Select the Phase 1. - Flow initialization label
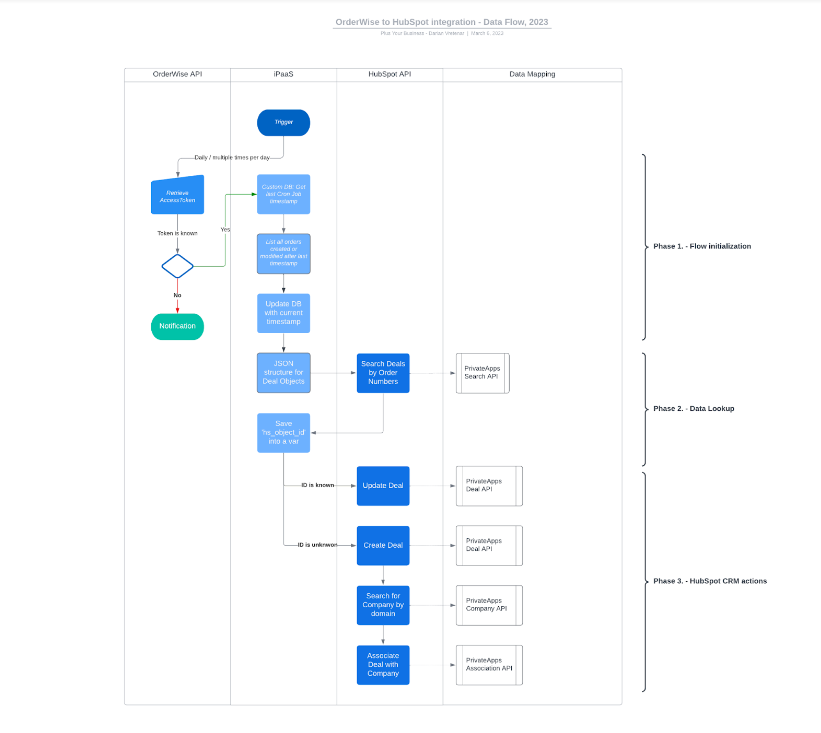The height and width of the screenshot is (733, 821). click(x=702, y=246)
